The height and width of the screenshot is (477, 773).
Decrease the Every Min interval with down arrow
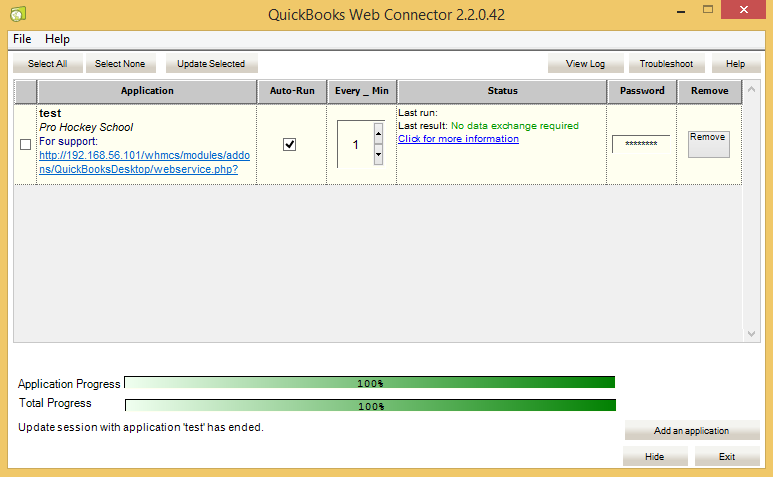tap(378, 154)
